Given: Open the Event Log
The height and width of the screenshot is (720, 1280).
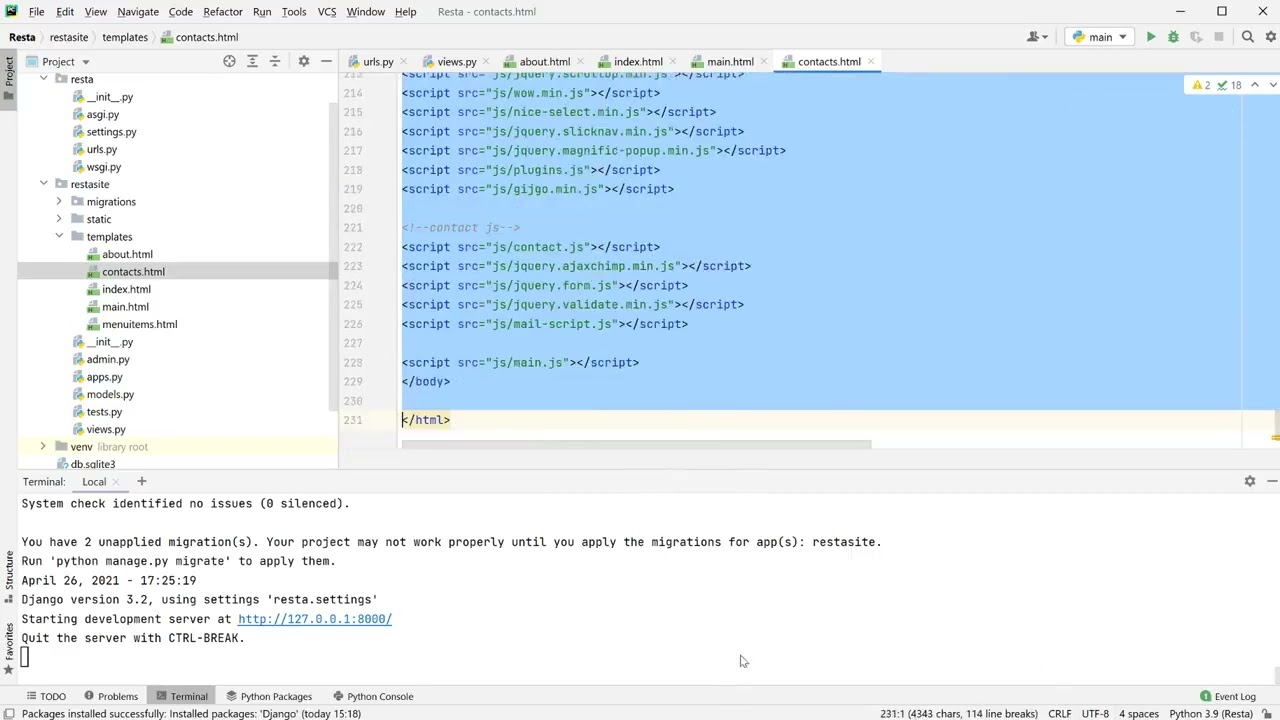Looking at the screenshot, I should pos(1228,696).
